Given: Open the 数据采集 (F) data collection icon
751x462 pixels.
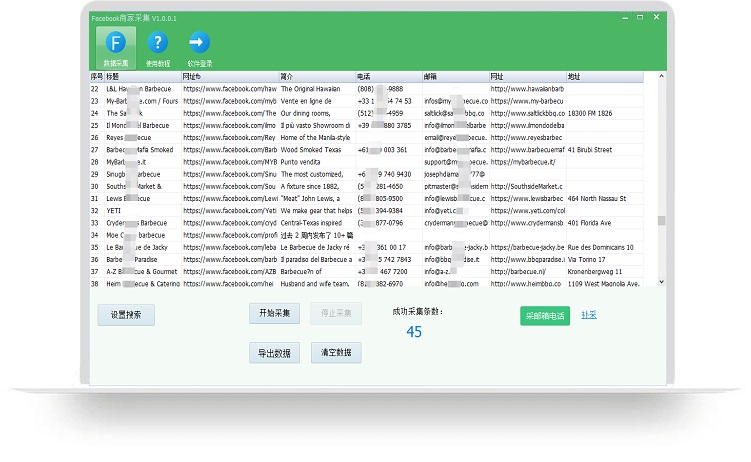Looking at the screenshot, I should coord(116,48).
